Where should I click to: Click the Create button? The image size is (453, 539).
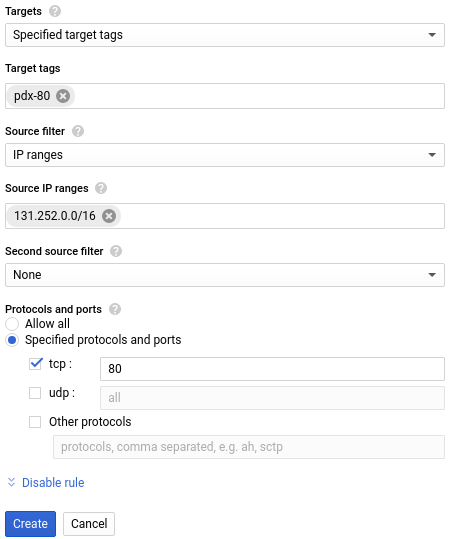point(30,524)
